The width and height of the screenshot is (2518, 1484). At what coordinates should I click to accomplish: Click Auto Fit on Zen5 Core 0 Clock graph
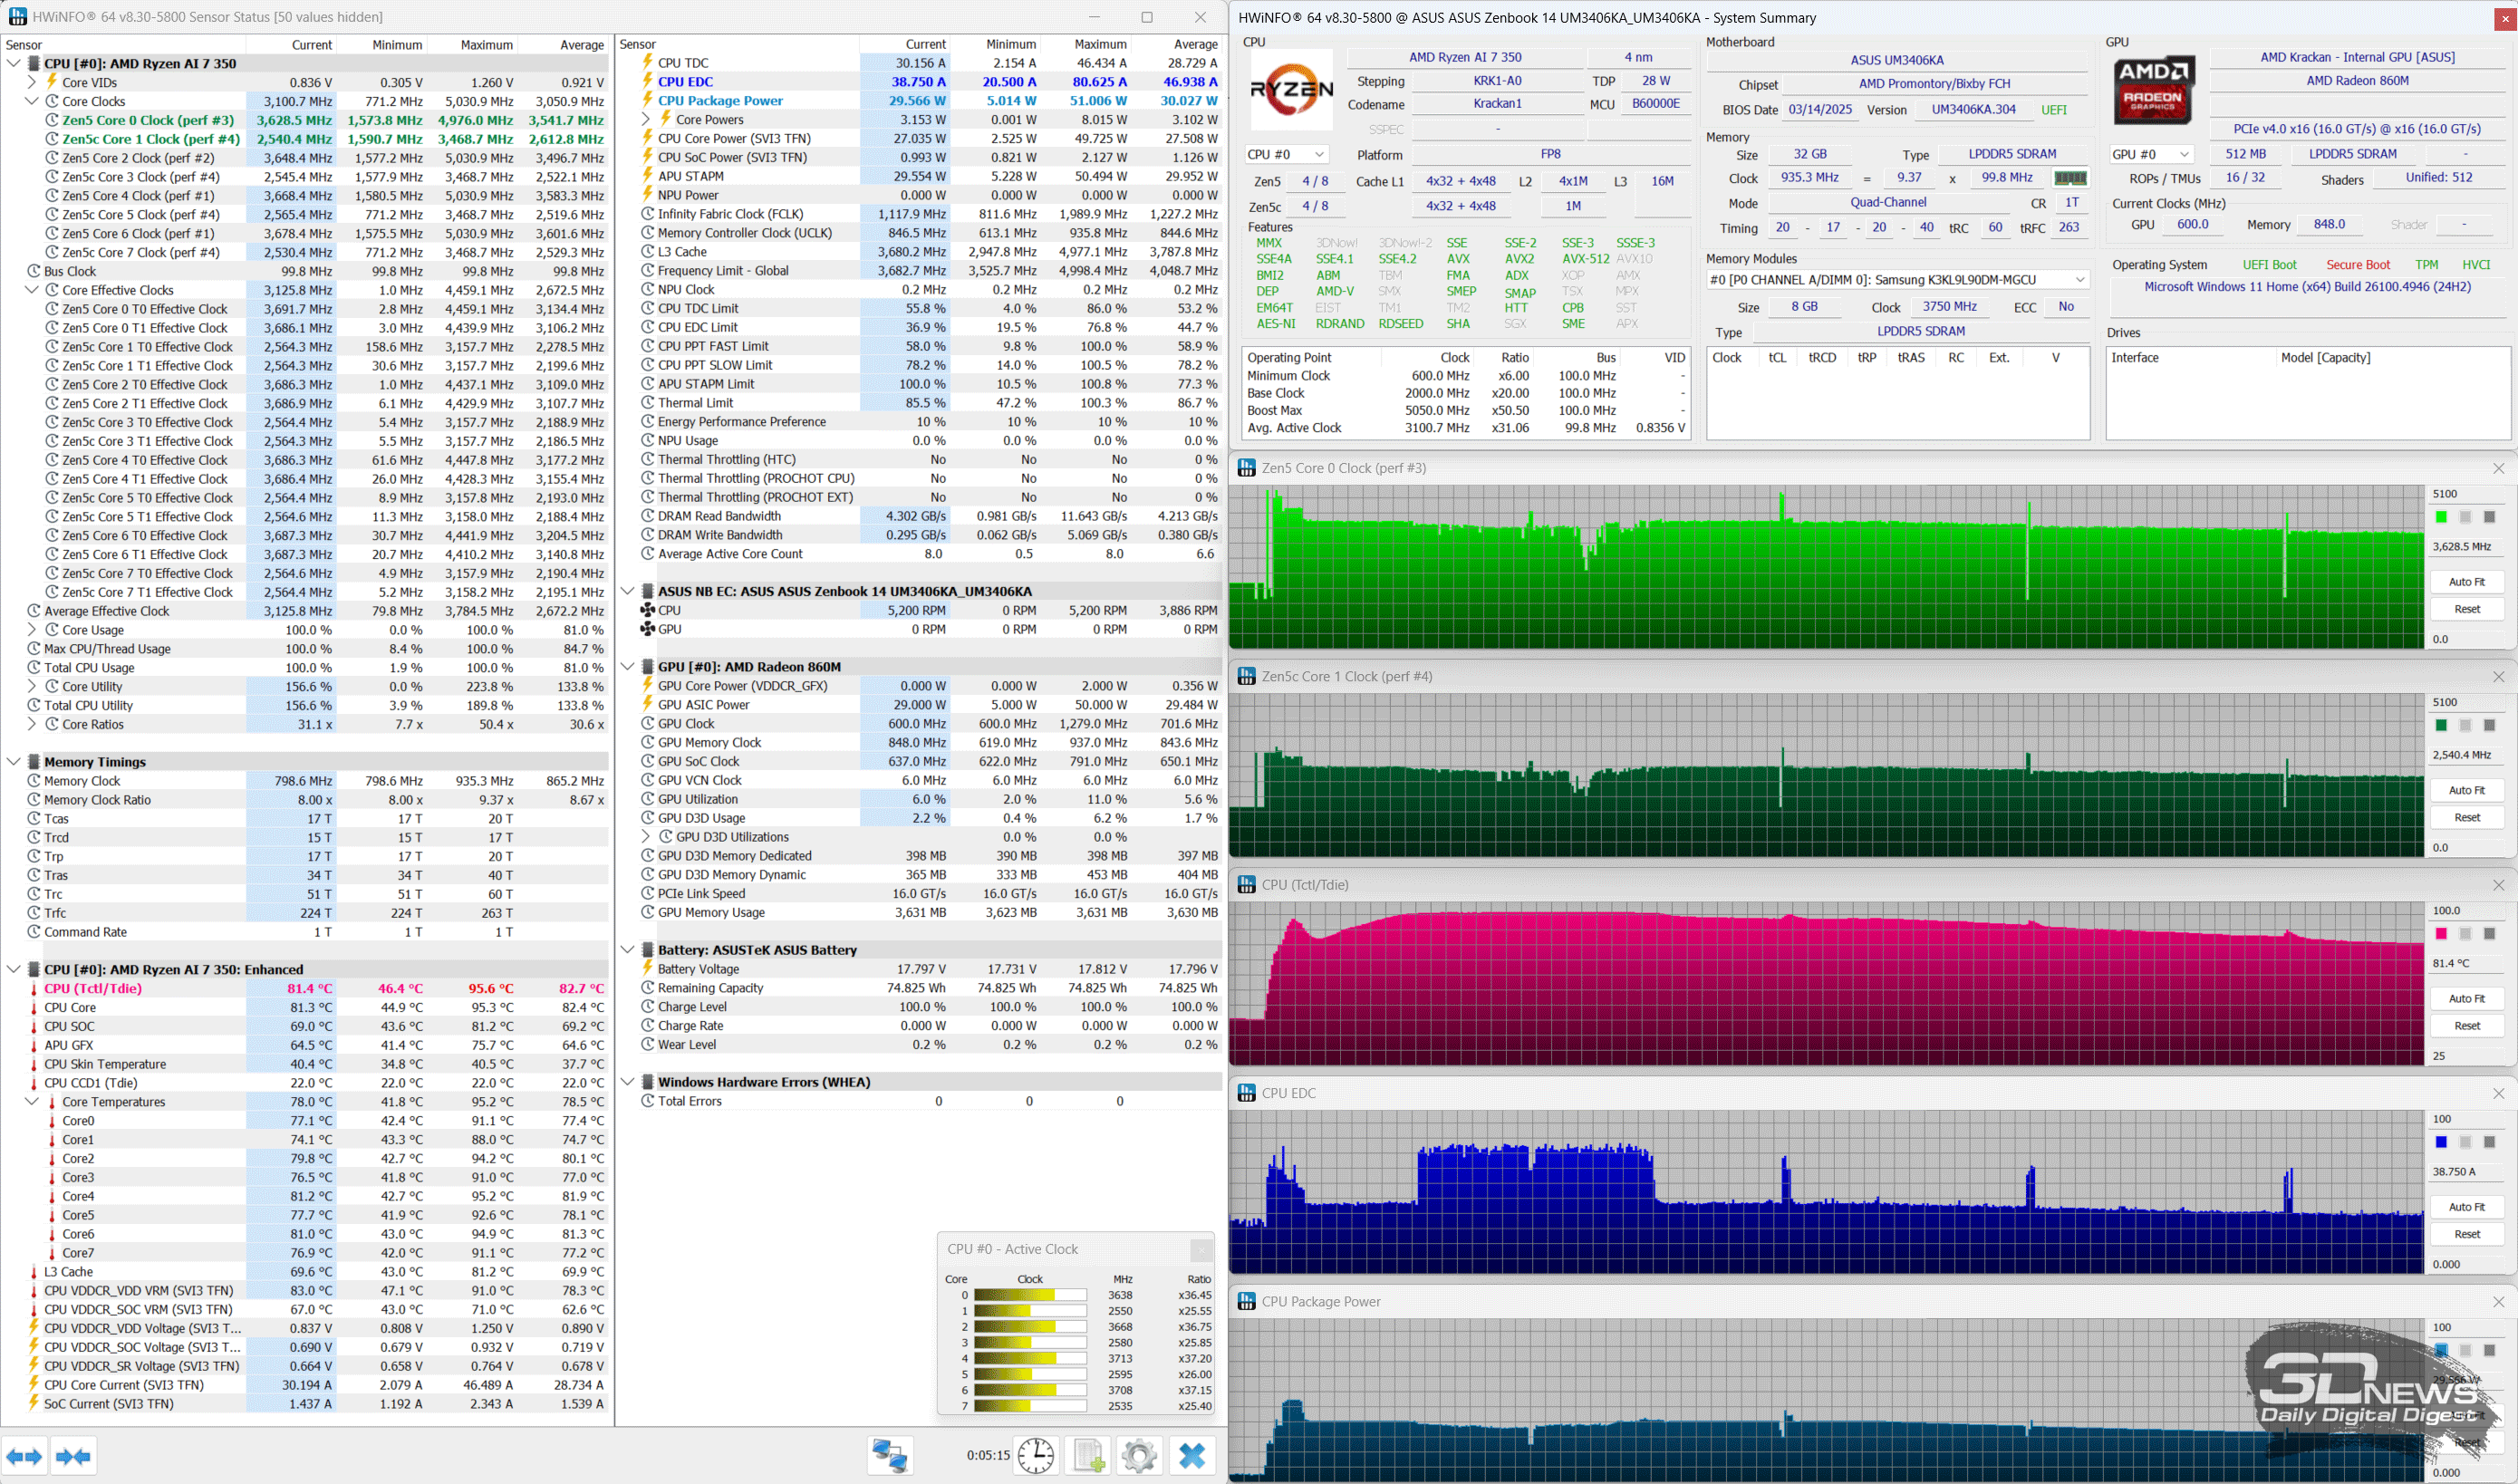(2466, 582)
